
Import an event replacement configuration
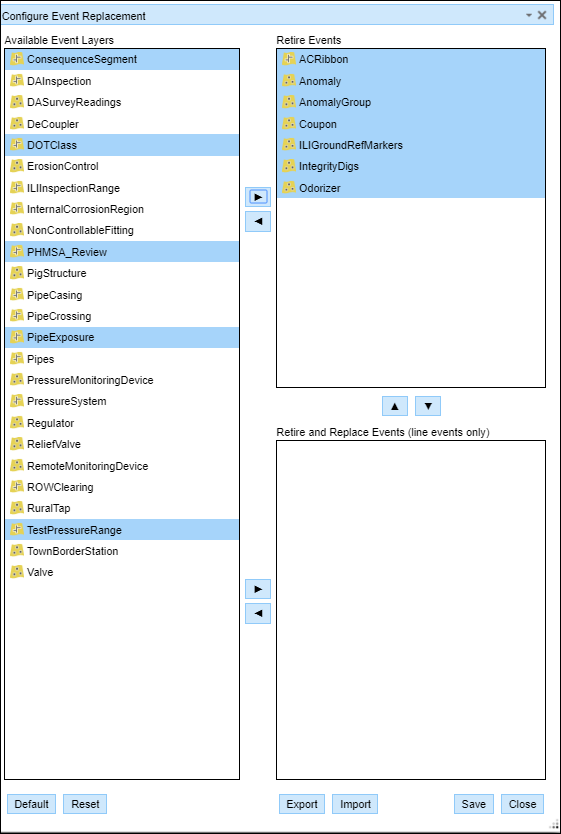coord(355,804)
